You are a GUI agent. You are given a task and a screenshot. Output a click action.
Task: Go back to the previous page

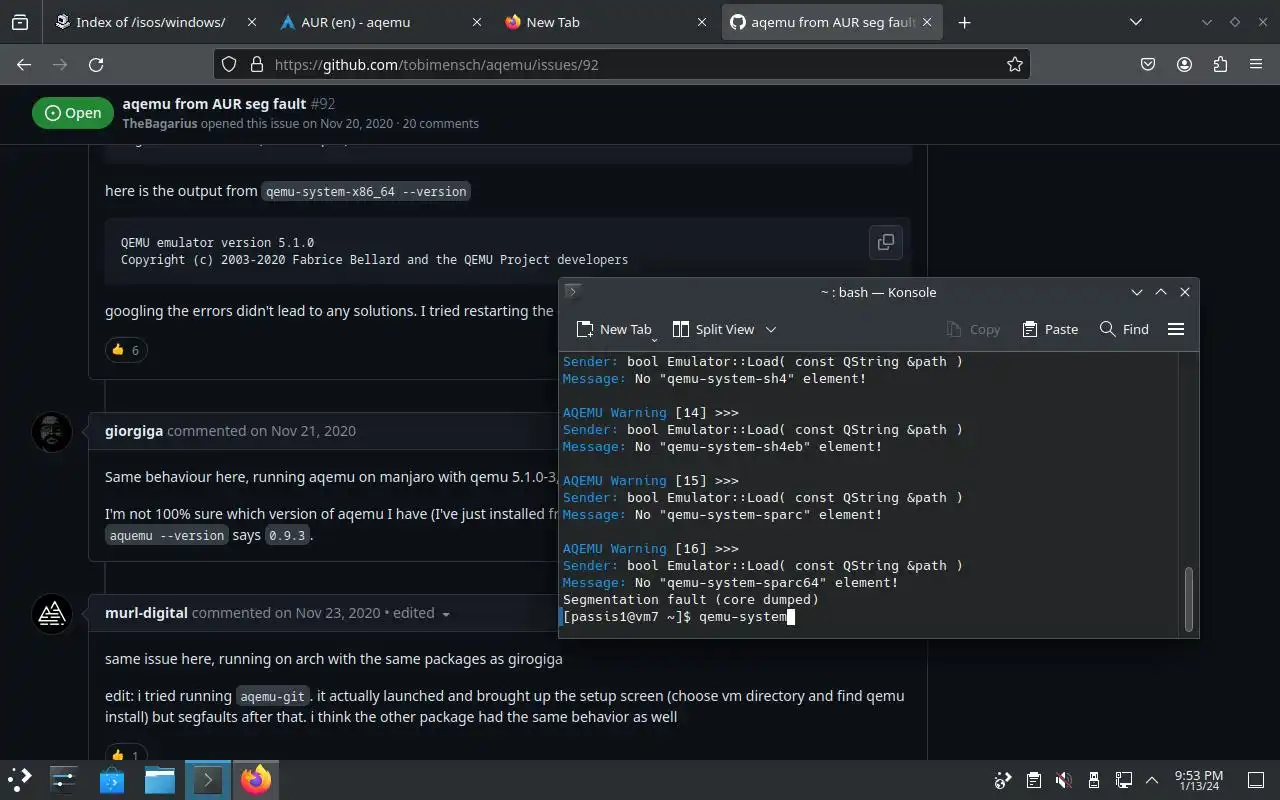[x=24, y=64]
